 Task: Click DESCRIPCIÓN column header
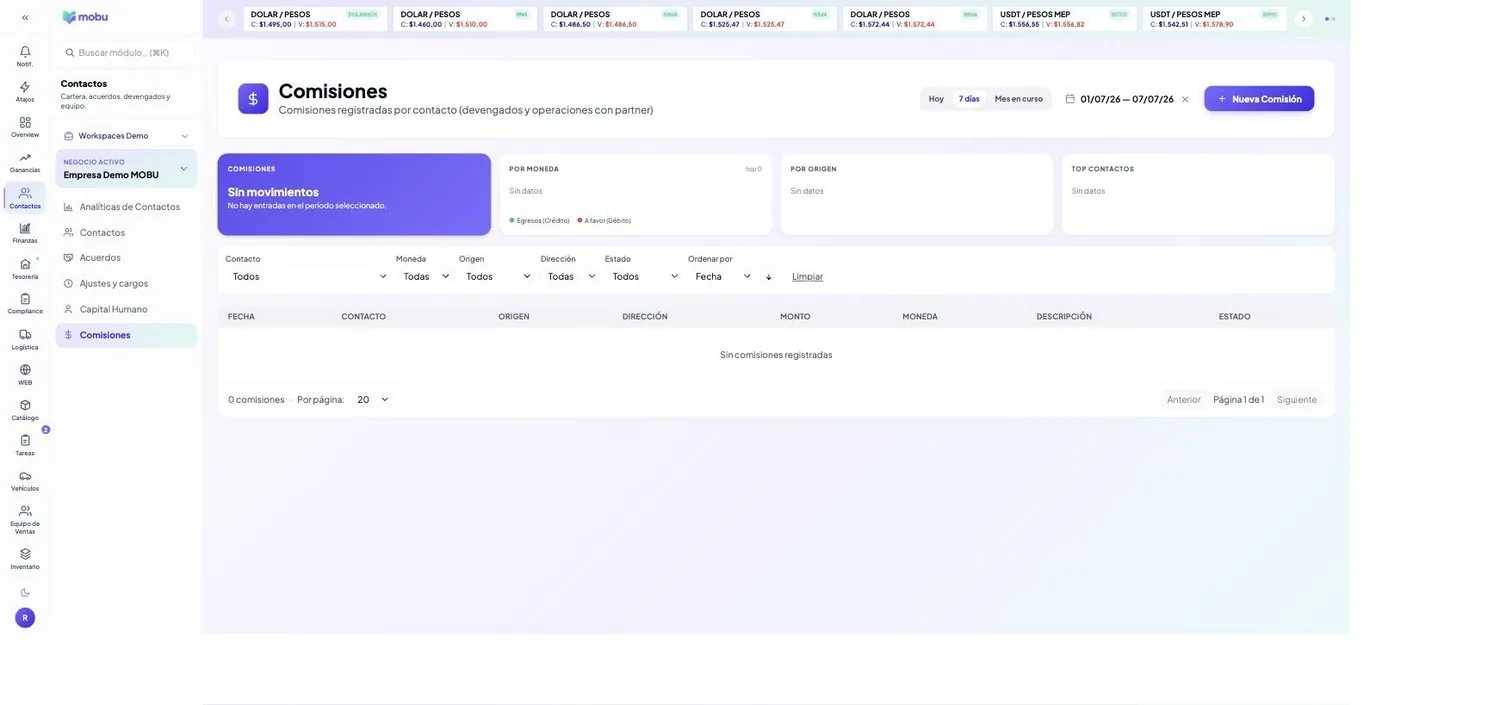coord(1064,317)
